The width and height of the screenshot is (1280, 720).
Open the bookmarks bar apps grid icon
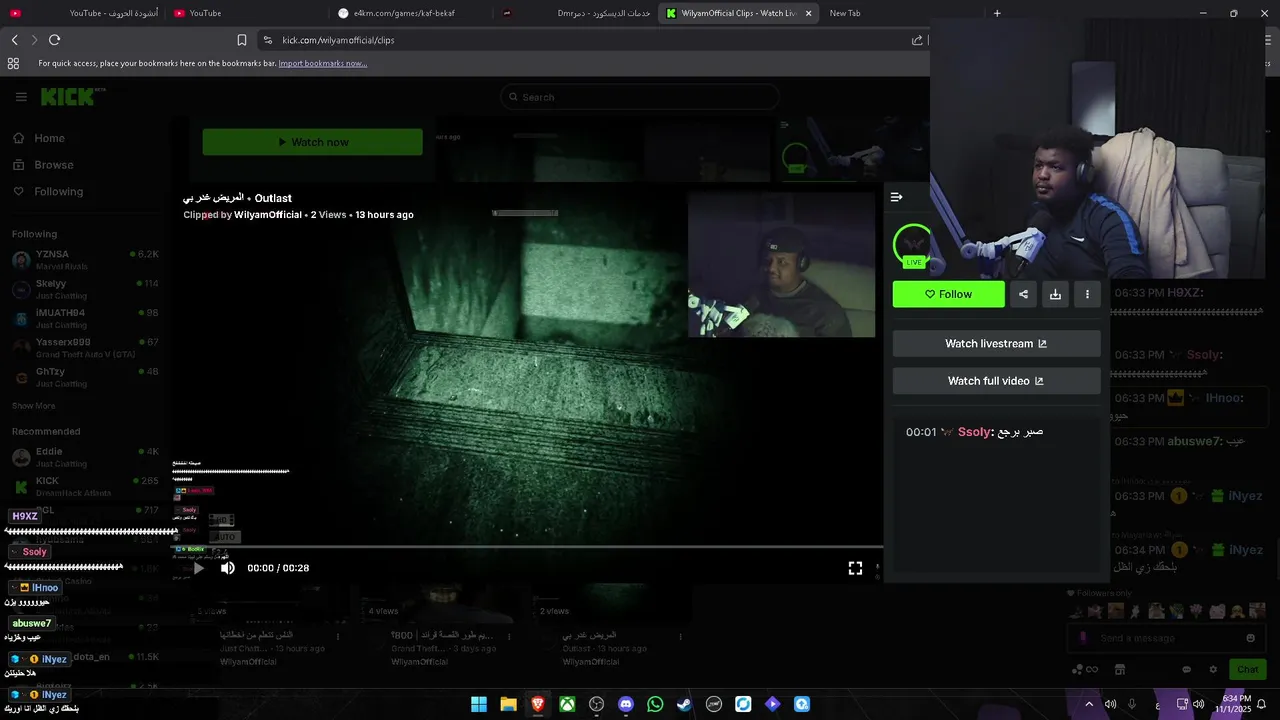pos(13,63)
